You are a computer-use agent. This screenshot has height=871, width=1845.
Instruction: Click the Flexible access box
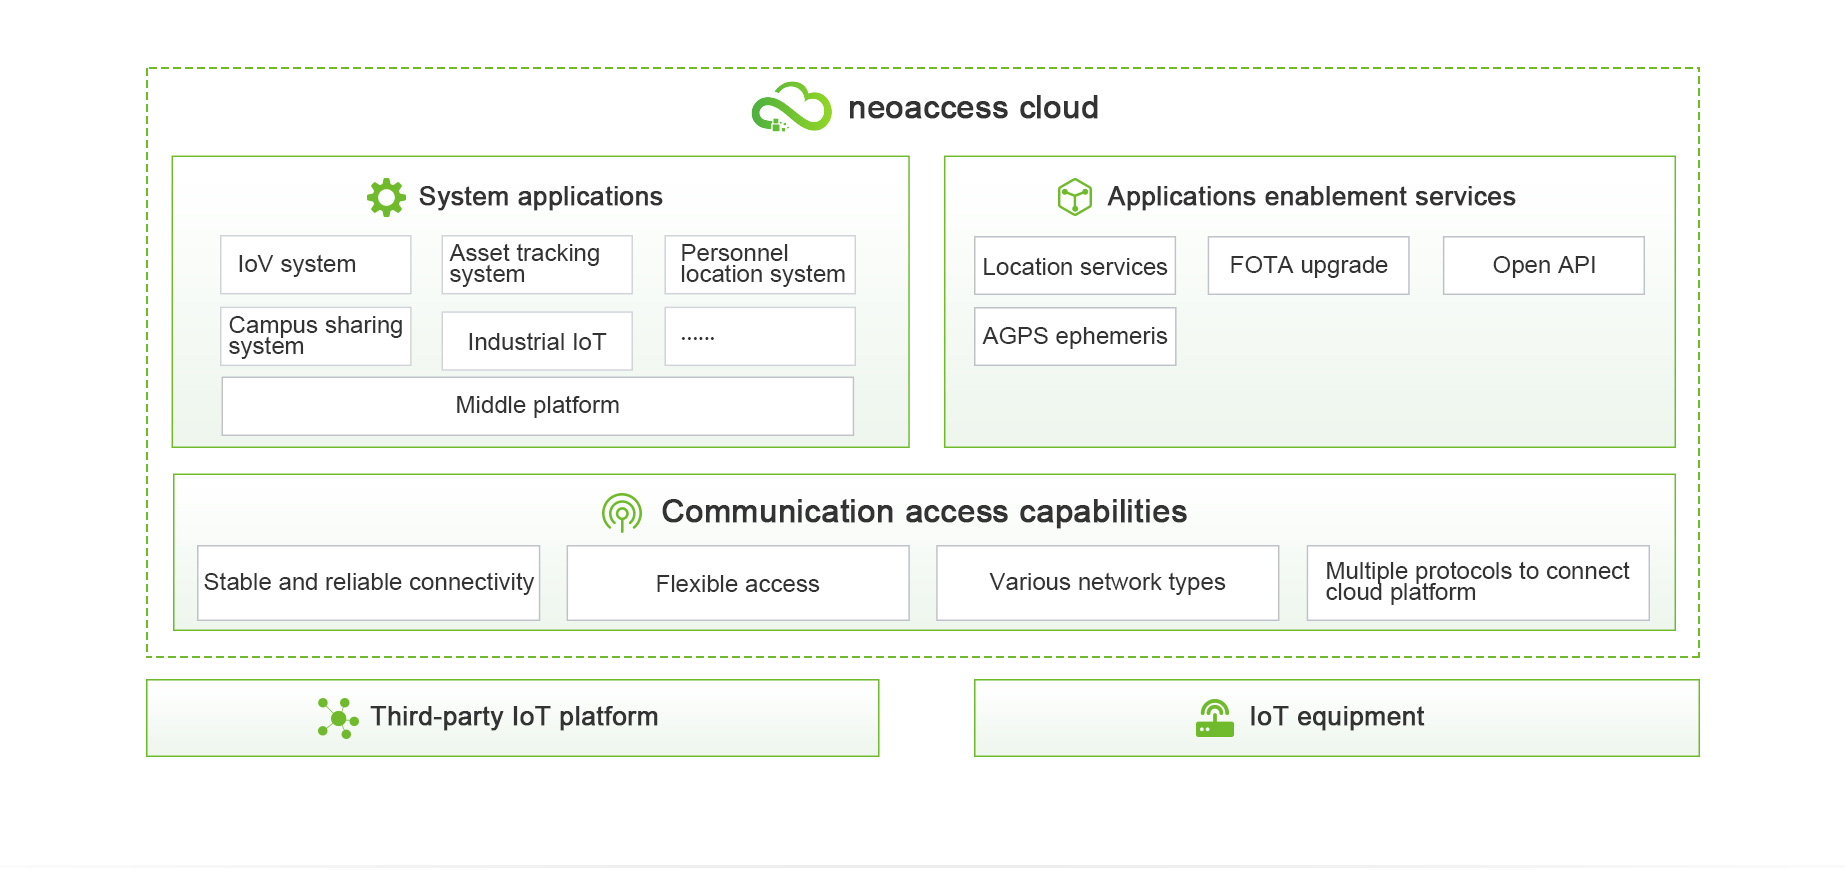738,583
